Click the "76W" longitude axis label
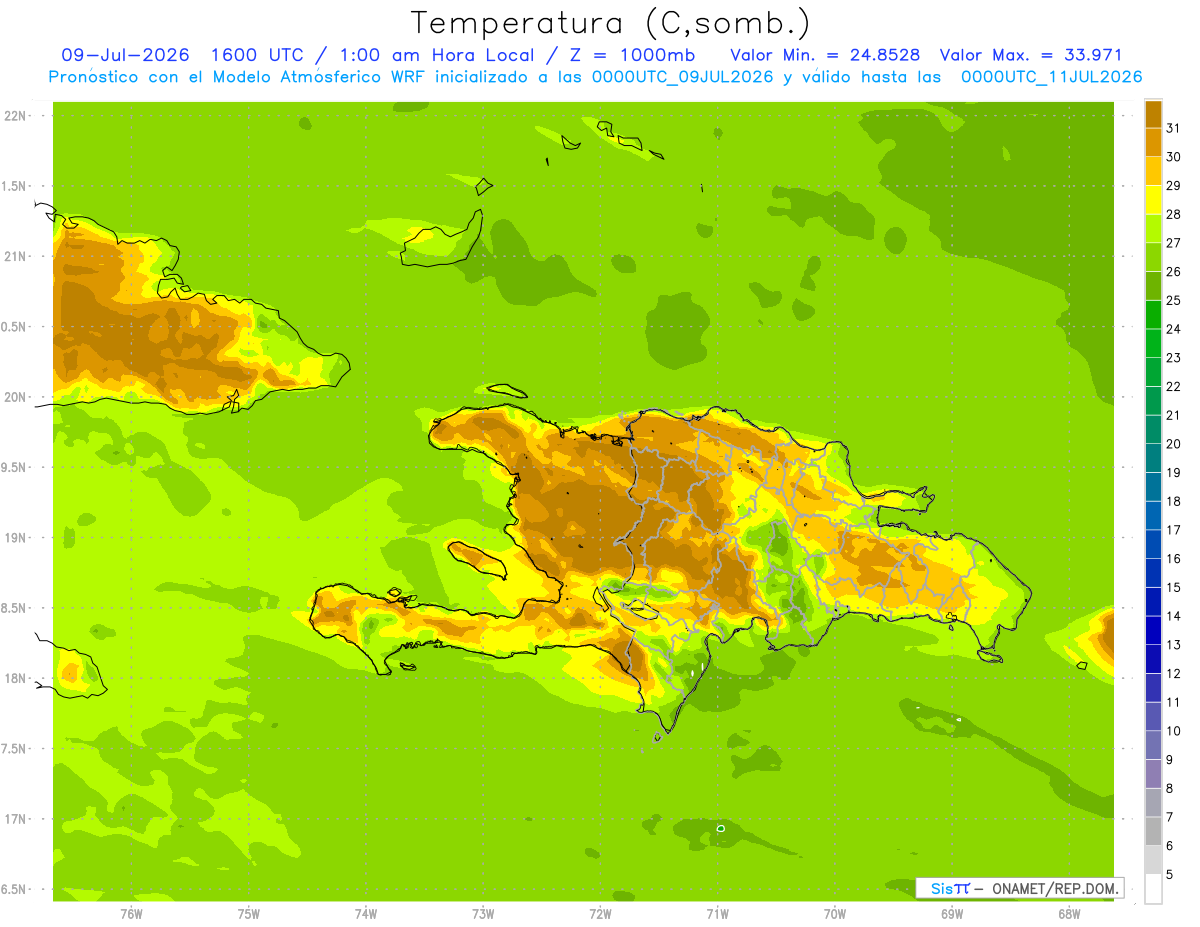Image resolution: width=1200 pixels, height=927 pixels. tap(131, 913)
